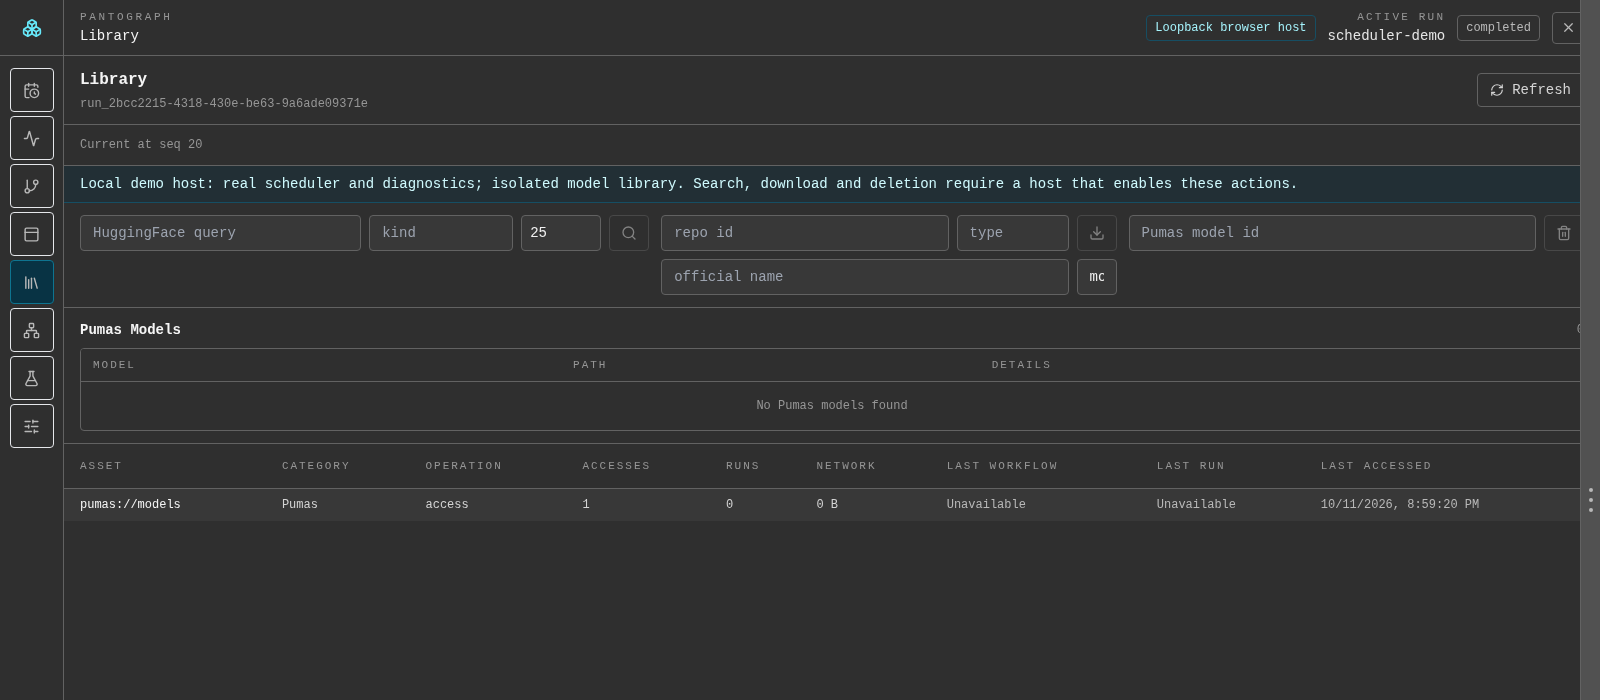
Task: Click the 0 B network cell
Action: (x=827, y=505)
